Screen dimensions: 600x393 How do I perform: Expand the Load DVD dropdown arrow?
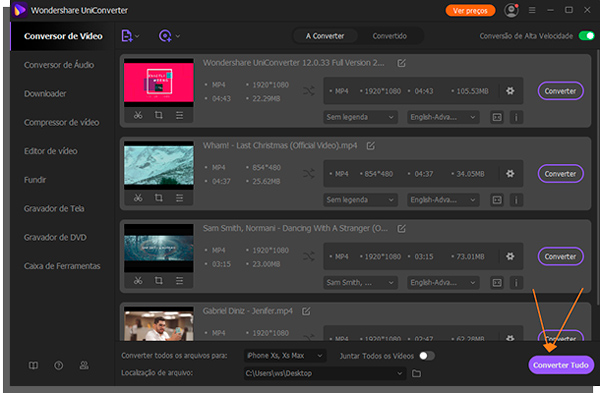[x=178, y=36]
